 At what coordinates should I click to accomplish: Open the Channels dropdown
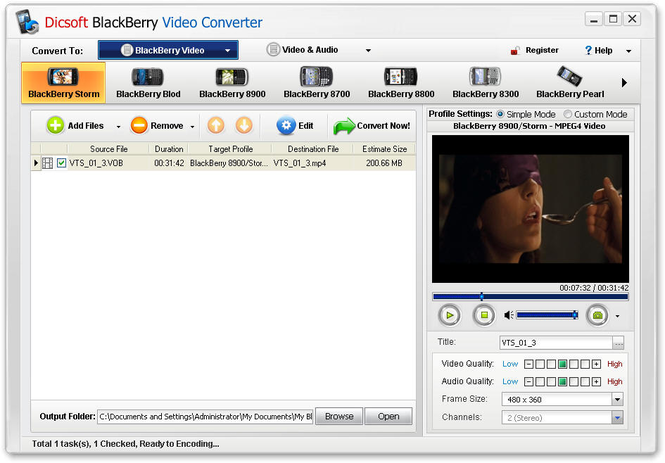(x=562, y=418)
